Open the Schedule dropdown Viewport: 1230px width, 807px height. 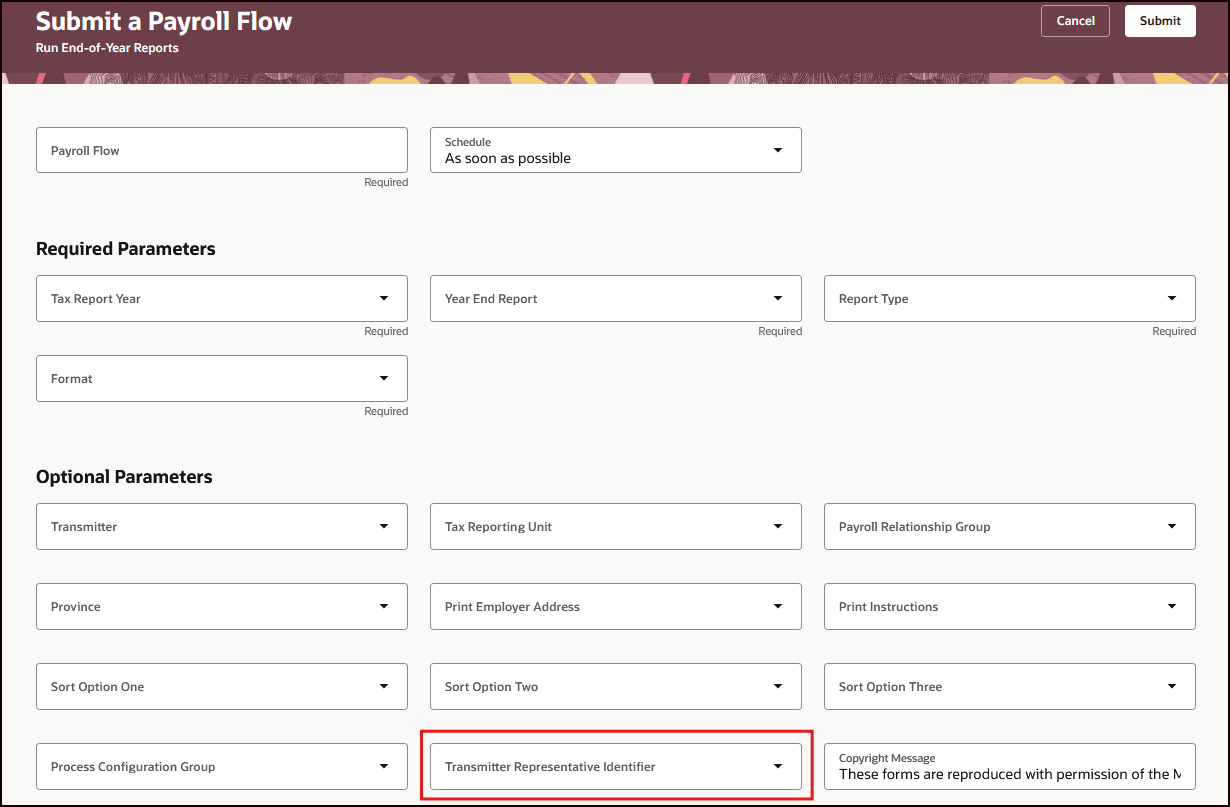[615, 150]
